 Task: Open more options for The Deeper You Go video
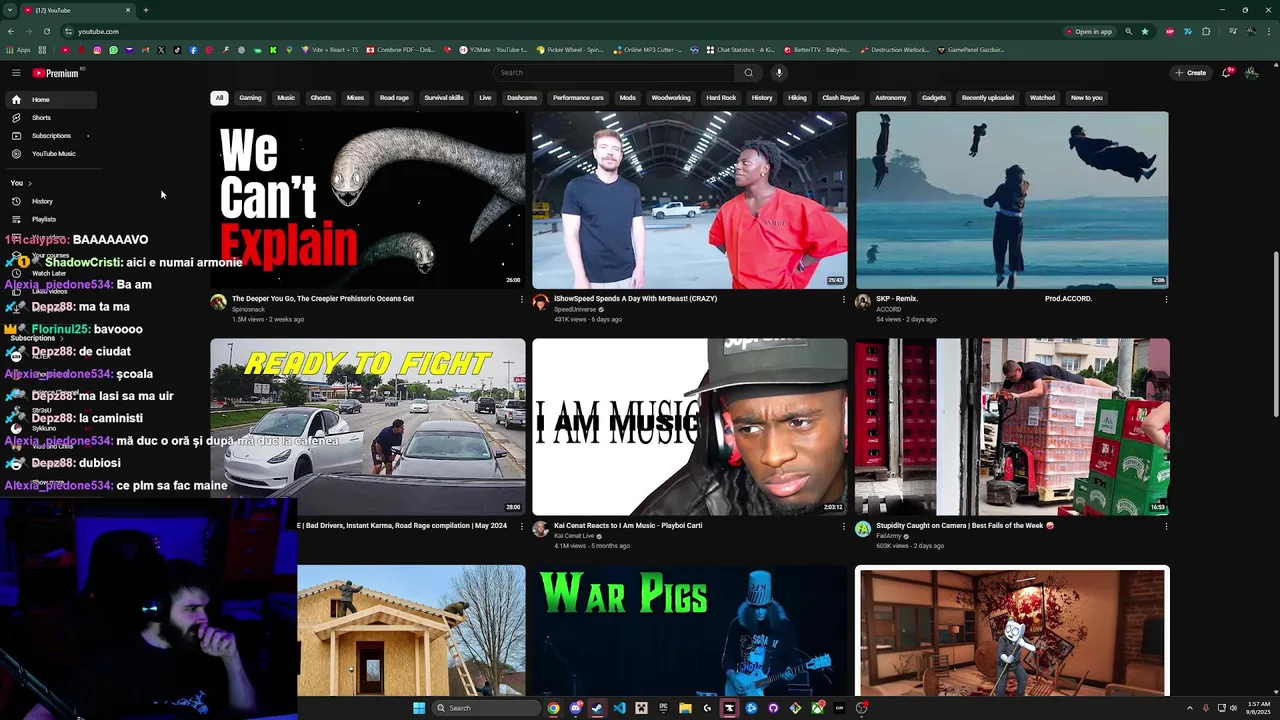point(521,299)
